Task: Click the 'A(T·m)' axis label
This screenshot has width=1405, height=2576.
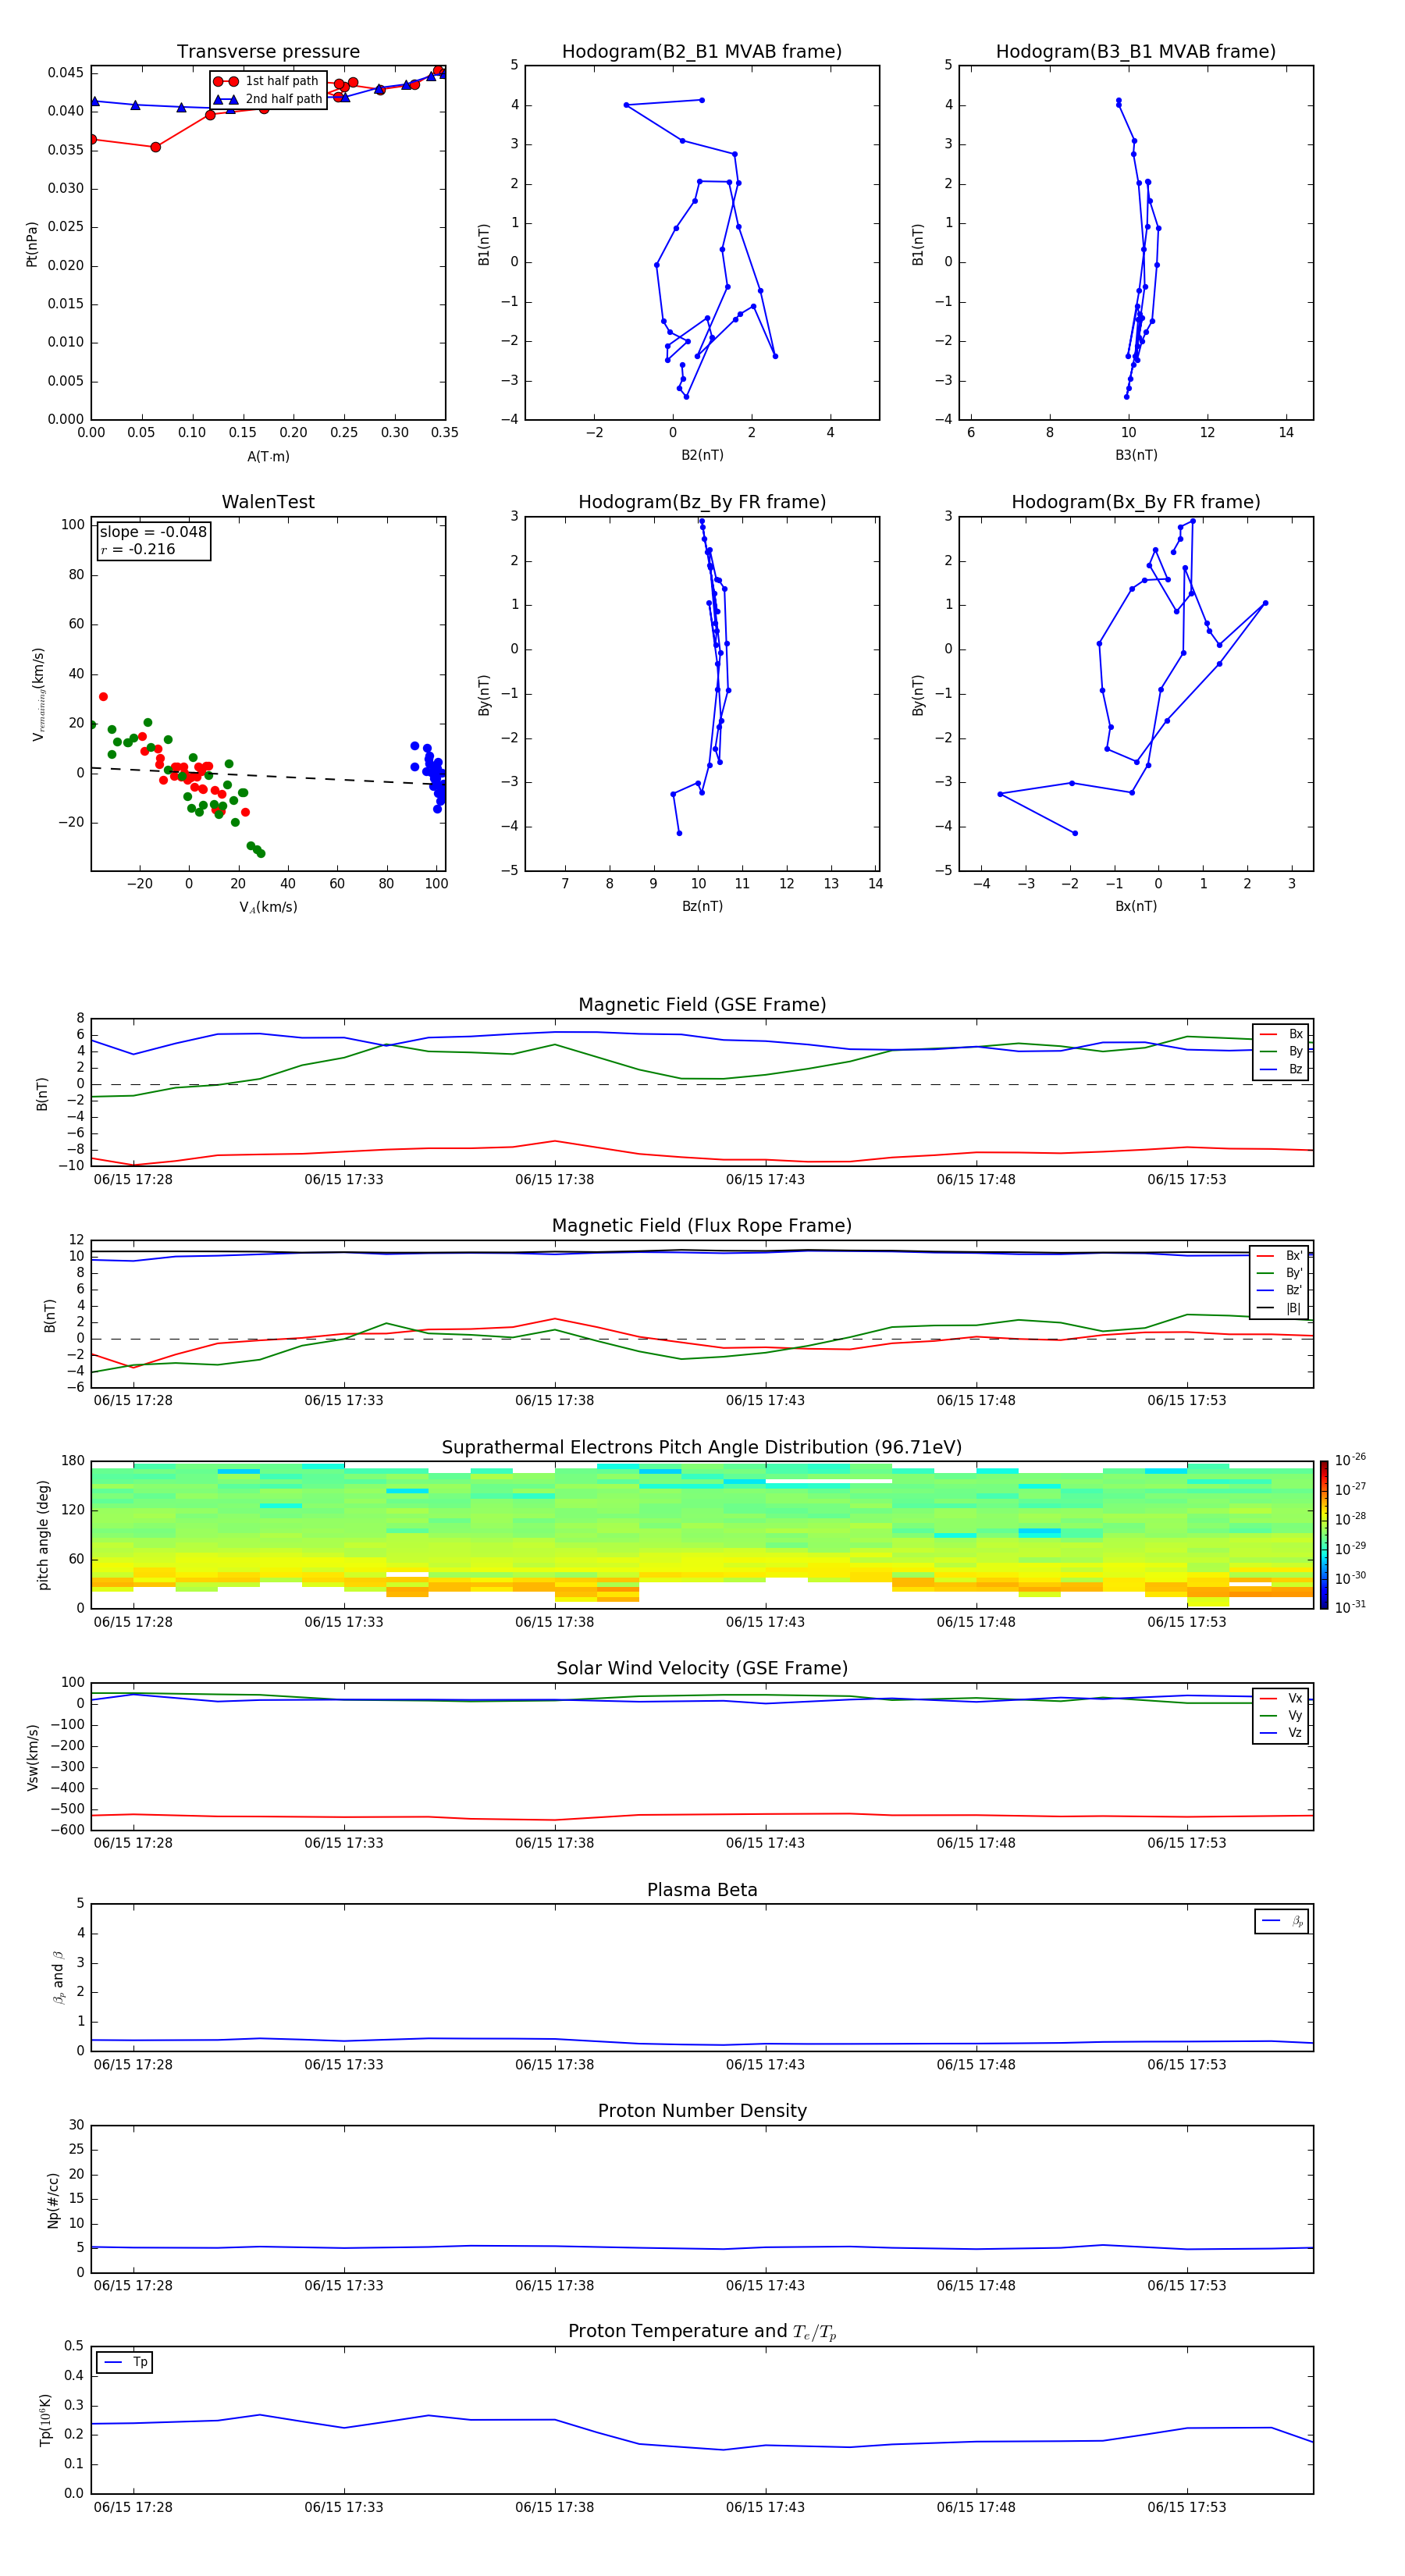Action: click(268, 456)
